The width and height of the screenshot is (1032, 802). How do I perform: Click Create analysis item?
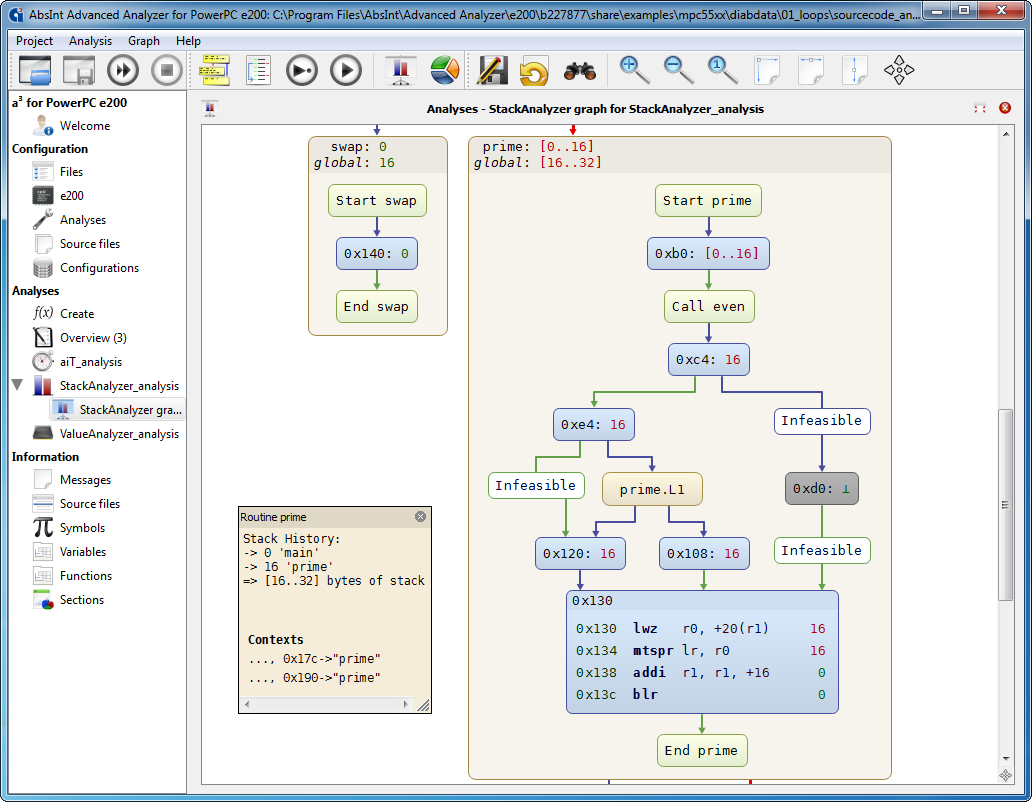tap(77, 314)
